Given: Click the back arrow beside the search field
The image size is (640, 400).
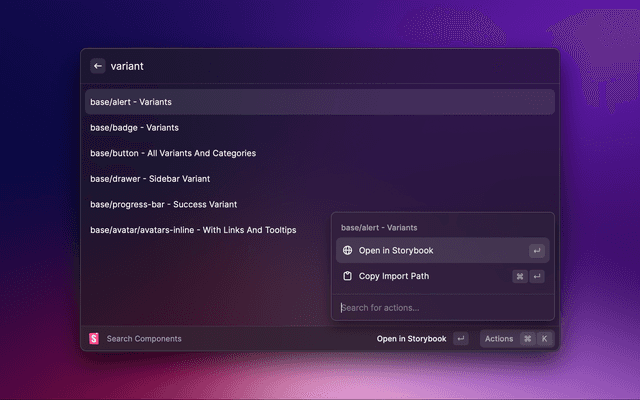Looking at the screenshot, I should coord(98,66).
